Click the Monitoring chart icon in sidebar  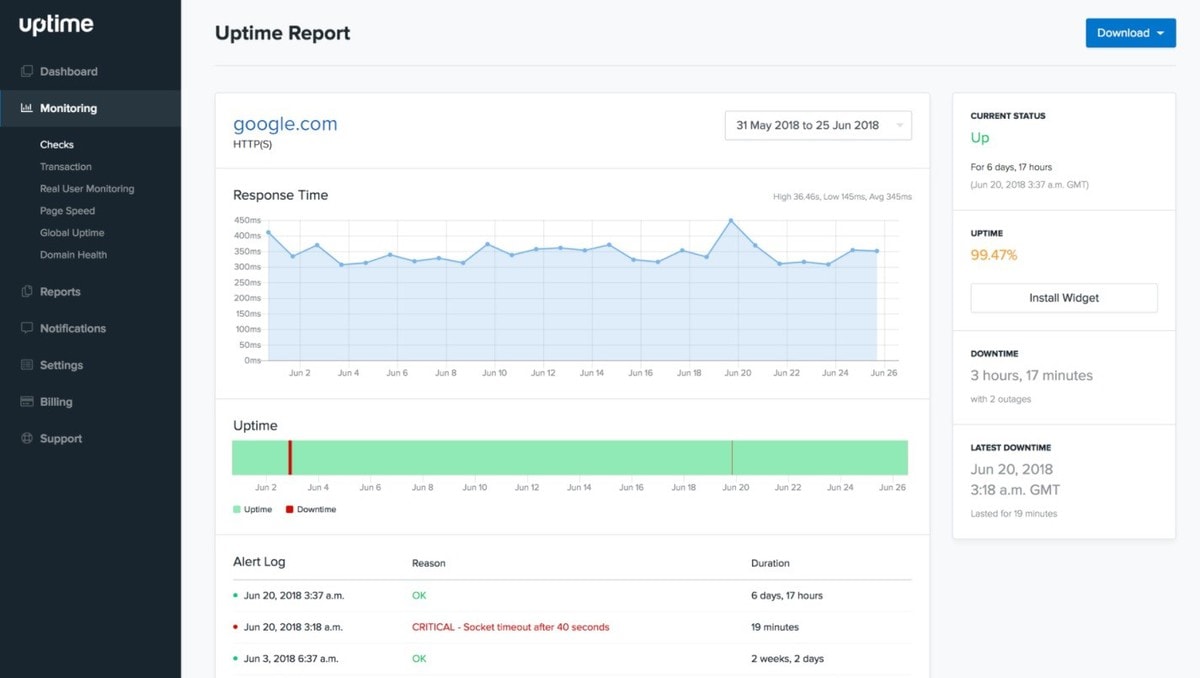(27, 108)
